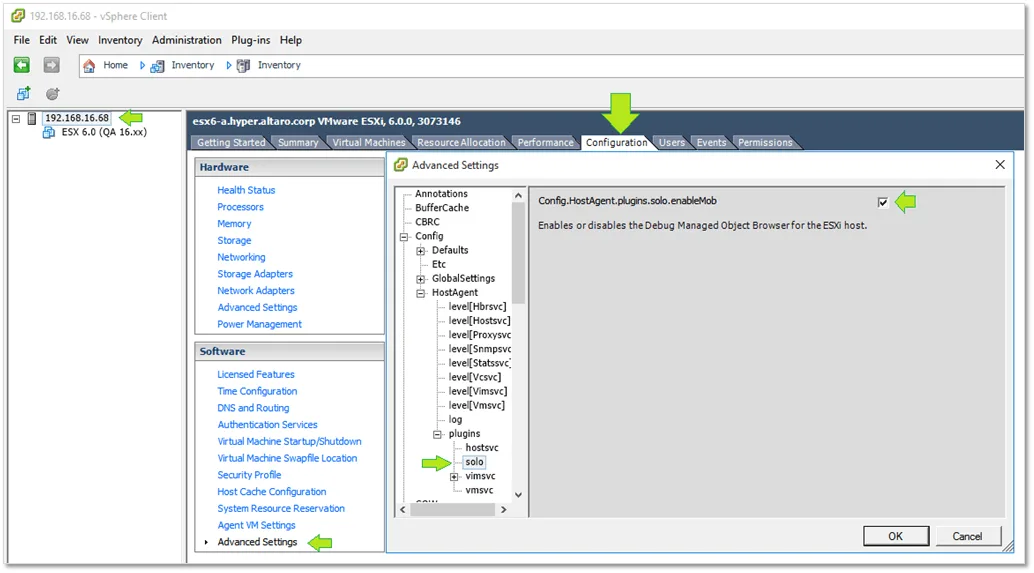The height and width of the screenshot is (573, 1034).
Task: Open the Edit menu
Action: 48,40
